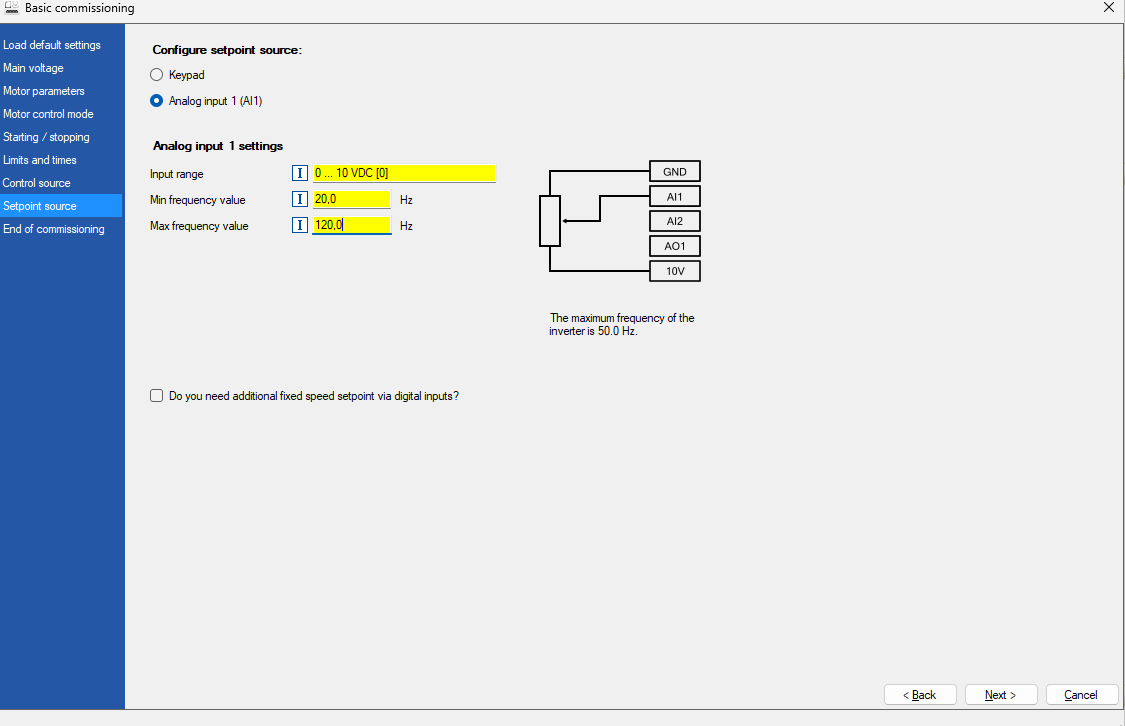Cancel the commissioning wizard
This screenshot has height=726, width=1125.
tap(1082, 694)
